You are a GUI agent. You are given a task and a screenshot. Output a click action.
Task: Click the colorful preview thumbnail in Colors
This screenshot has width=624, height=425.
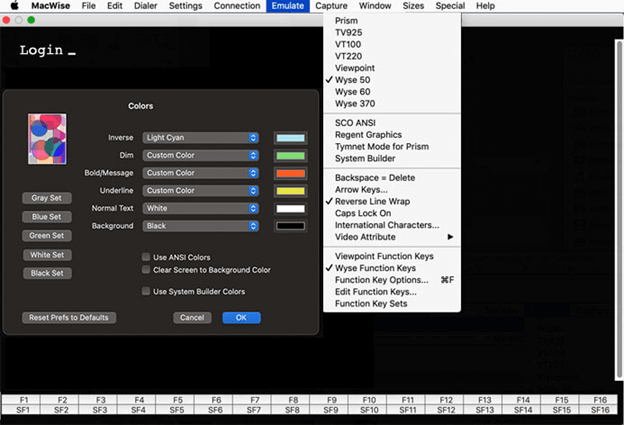coord(47,139)
